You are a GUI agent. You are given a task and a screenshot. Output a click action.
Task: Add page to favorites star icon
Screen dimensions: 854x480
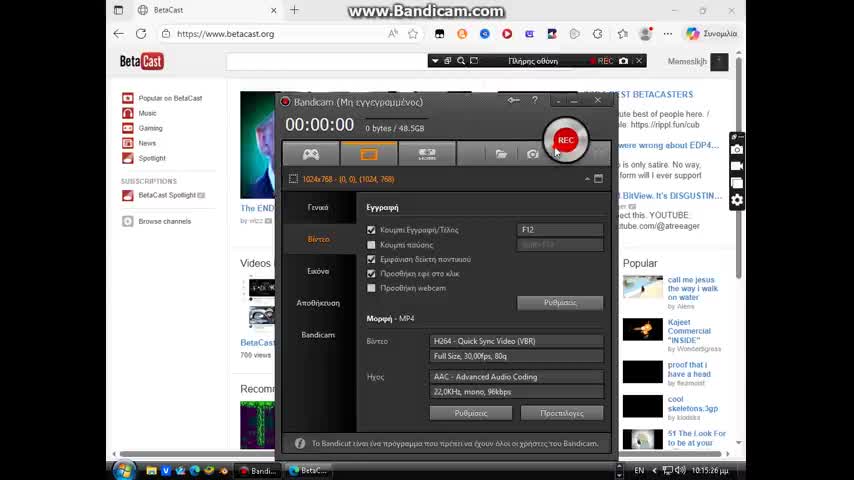point(413,34)
